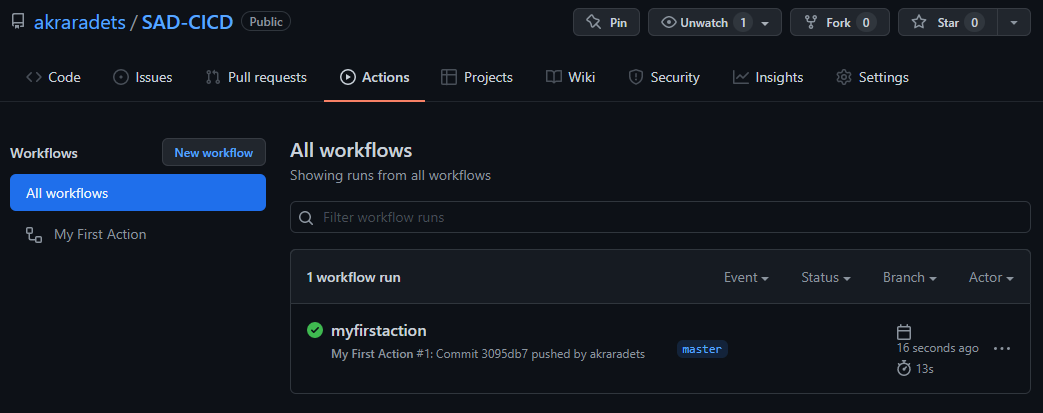Click the repository icon beside akraradets
Image resolution: width=1043 pixels, height=413 pixels.
pyautogui.click(x=18, y=22)
